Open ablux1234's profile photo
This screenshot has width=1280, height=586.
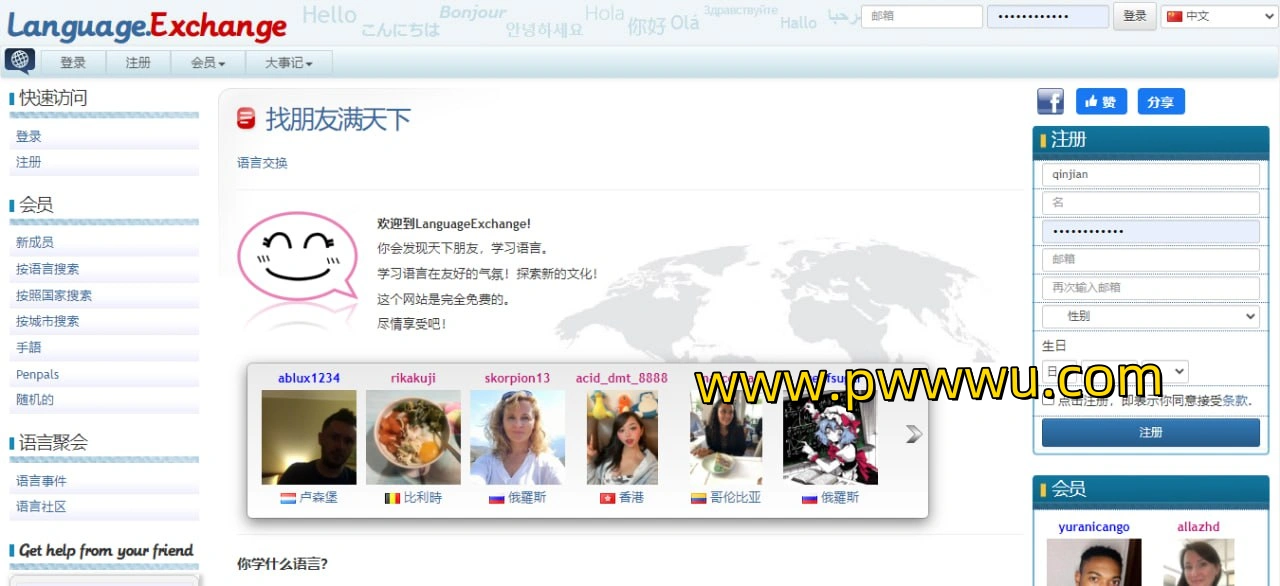click(x=309, y=437)
